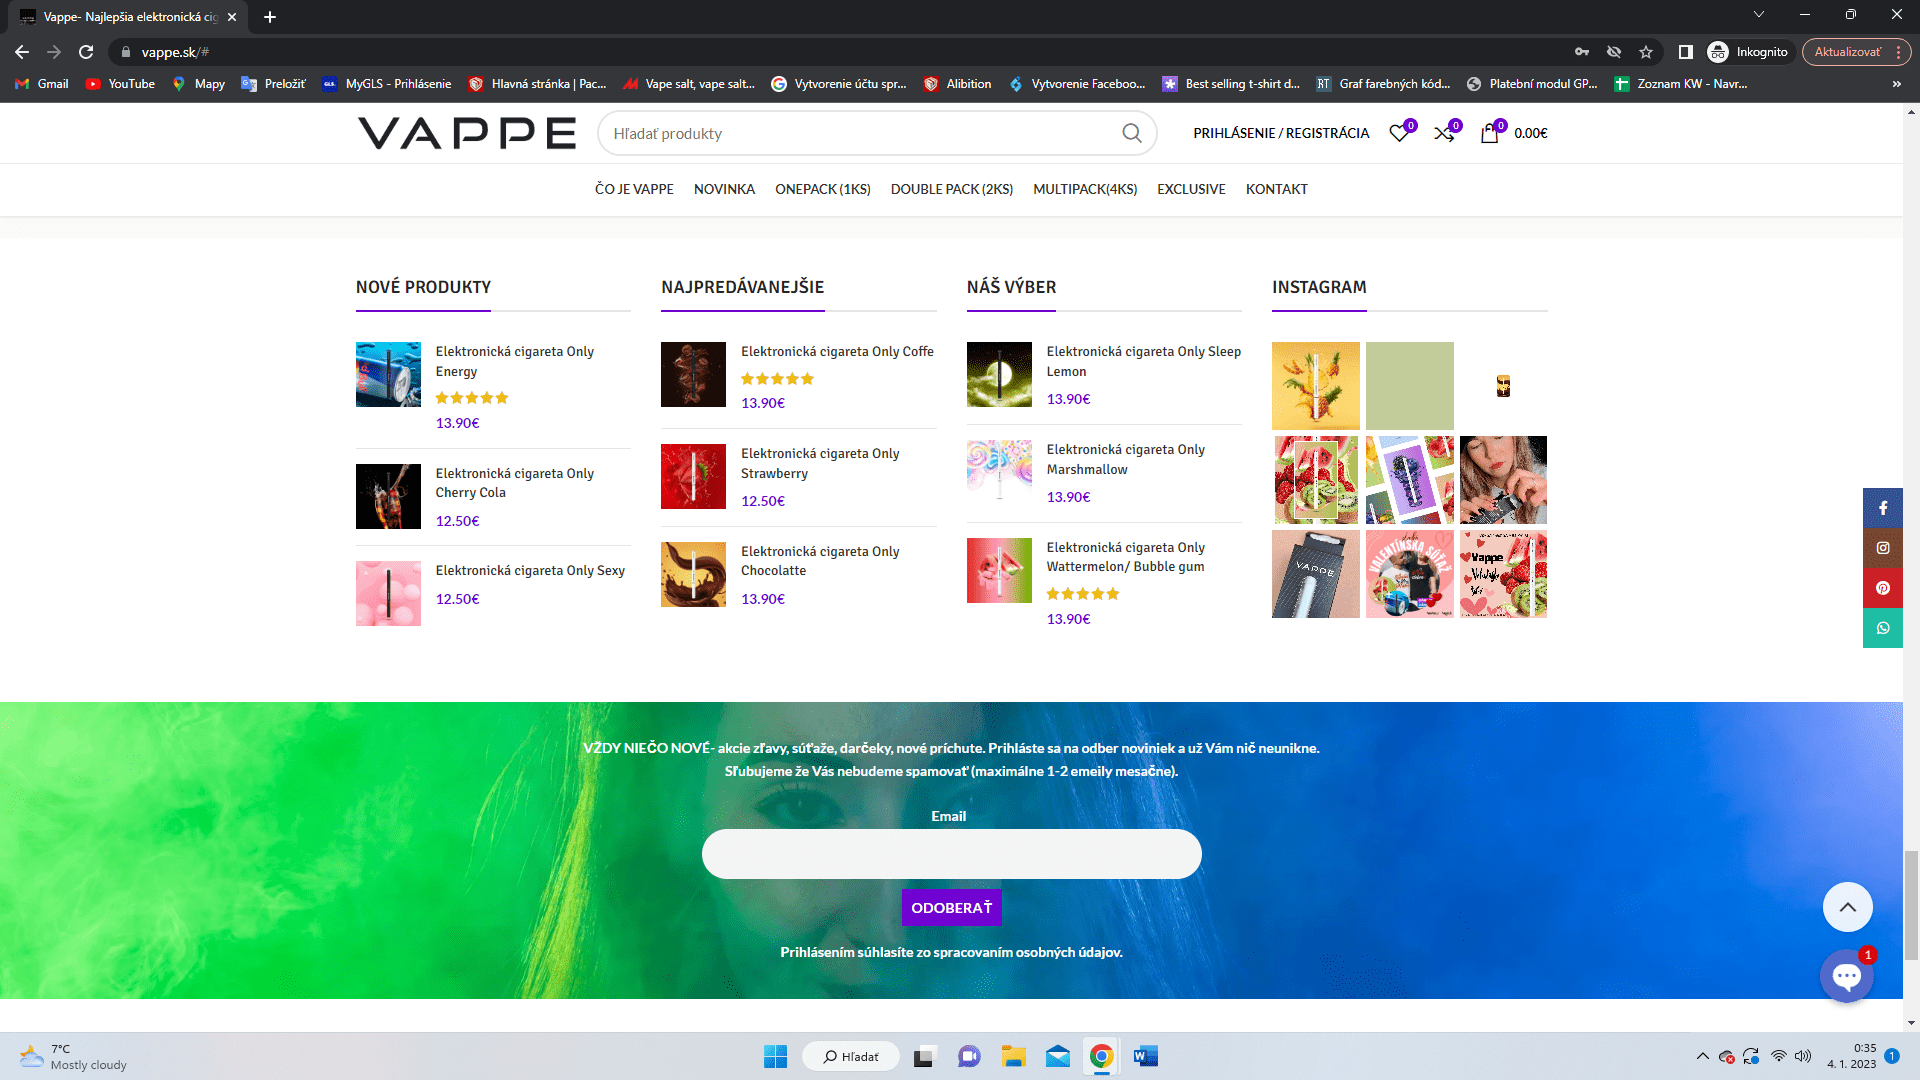Open the MULTIPACK(4KS) menu item
The width and height of the screenshot is (1920, 1080).
pyautogui.click(x=1085, y=189)
